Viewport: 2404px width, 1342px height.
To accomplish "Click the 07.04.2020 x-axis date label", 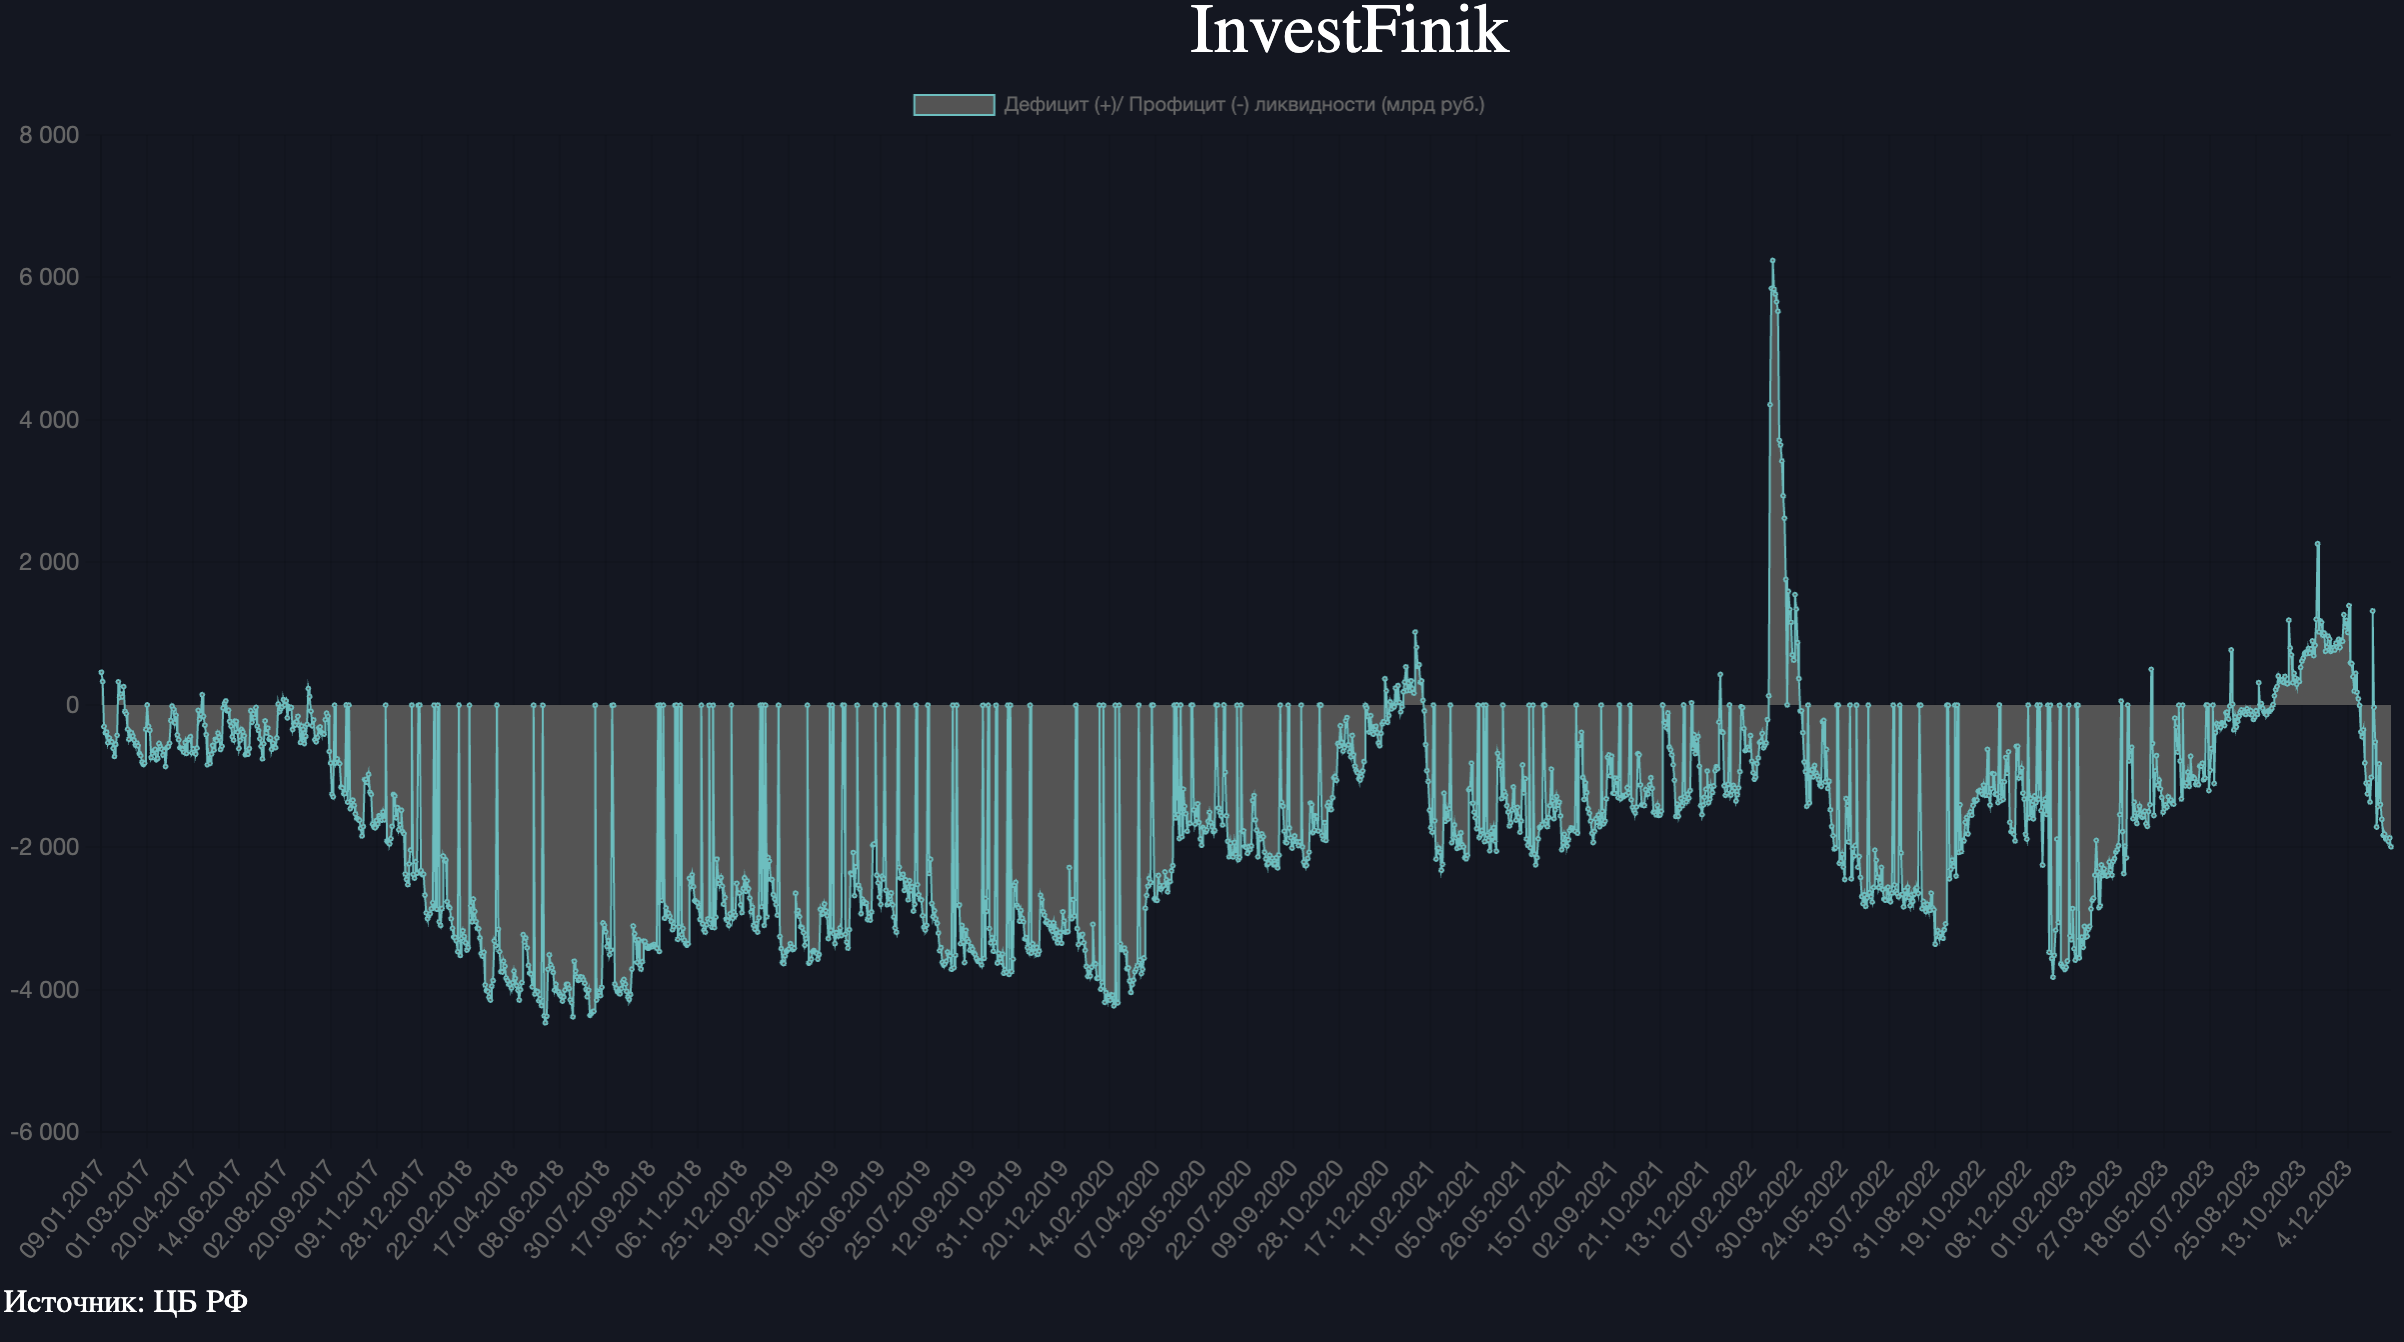I will tap(1117, 1207).
